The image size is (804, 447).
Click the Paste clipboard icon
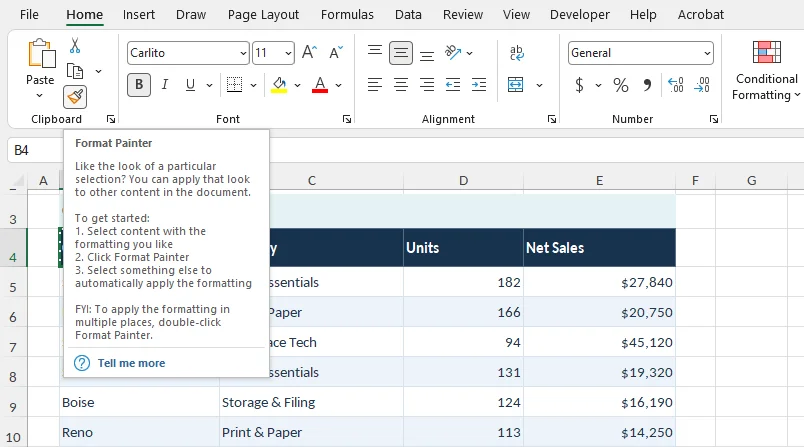[x=41, y=54]
